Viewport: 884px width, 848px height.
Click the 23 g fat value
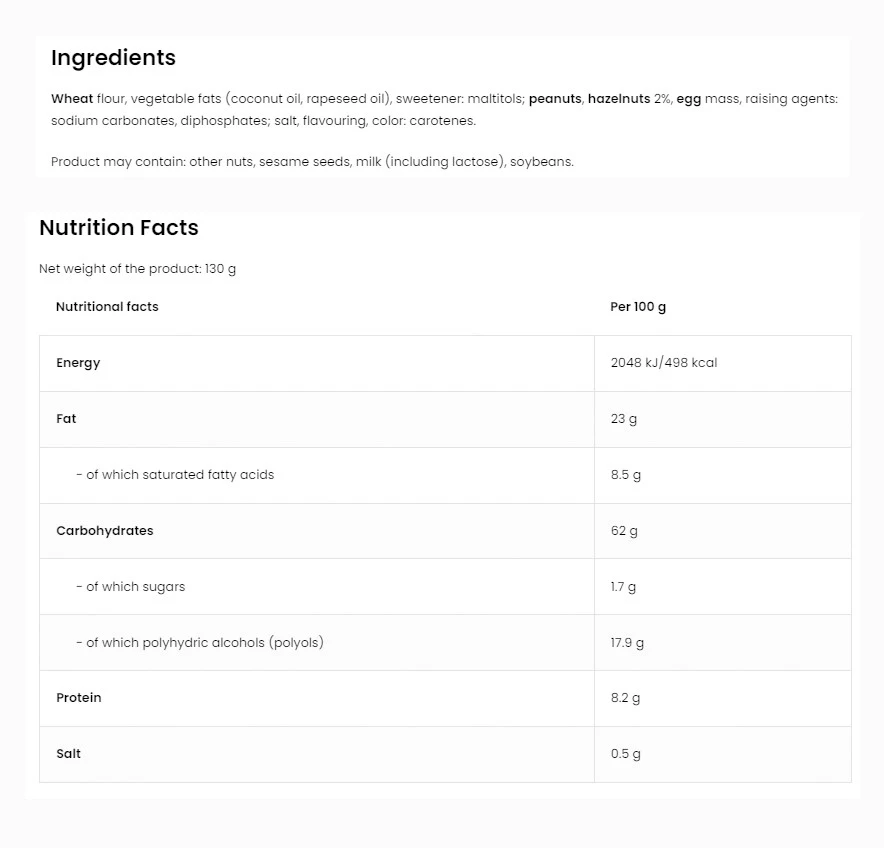tap(623, 419)
